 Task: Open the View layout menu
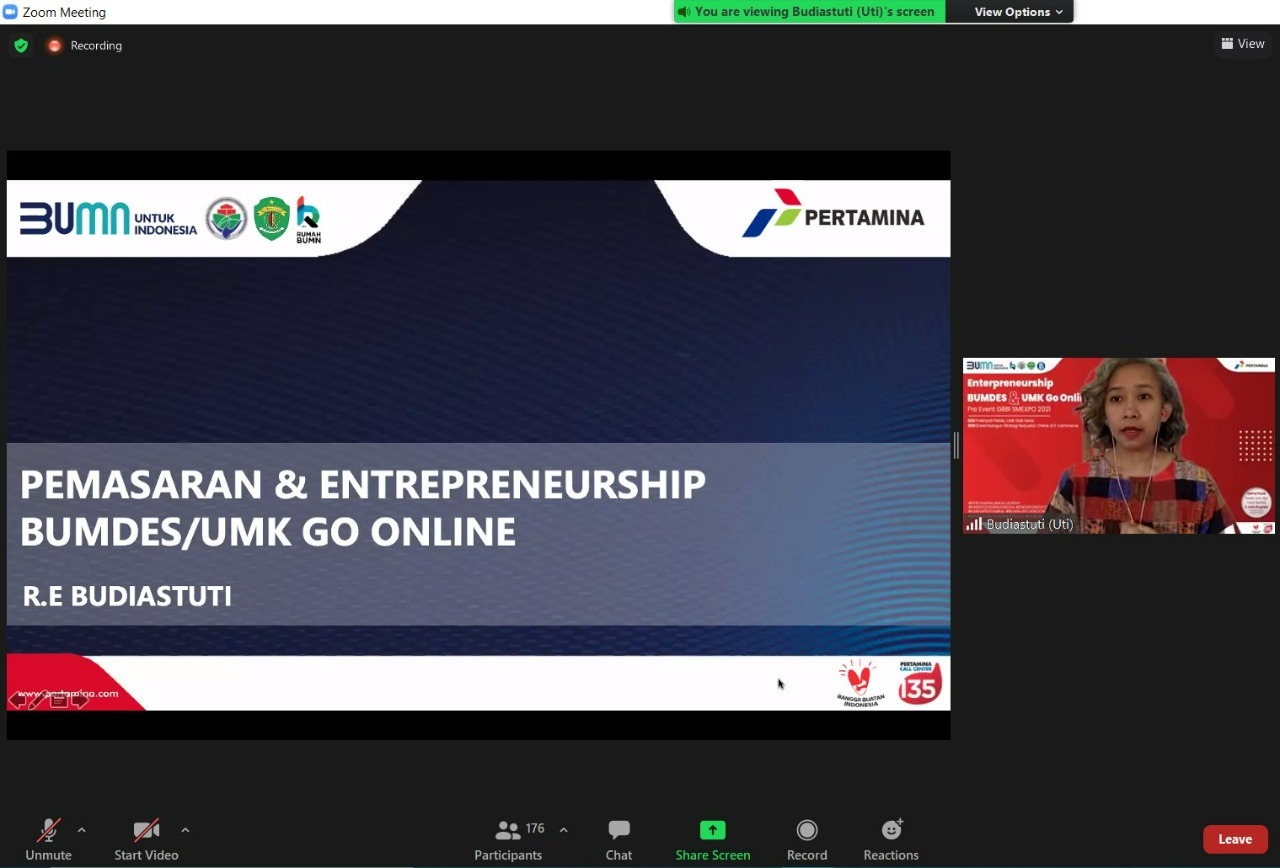[x=1243, y=44]
